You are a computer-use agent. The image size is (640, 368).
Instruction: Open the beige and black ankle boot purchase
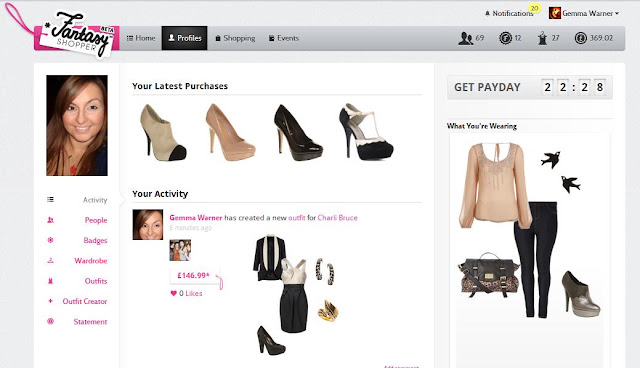163,132
